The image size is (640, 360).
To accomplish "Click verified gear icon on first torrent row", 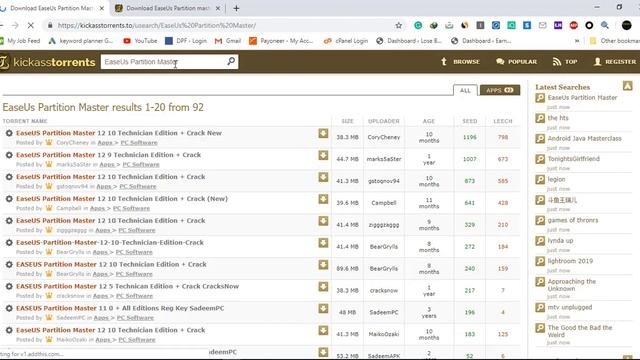I will (x=9, y=133).
